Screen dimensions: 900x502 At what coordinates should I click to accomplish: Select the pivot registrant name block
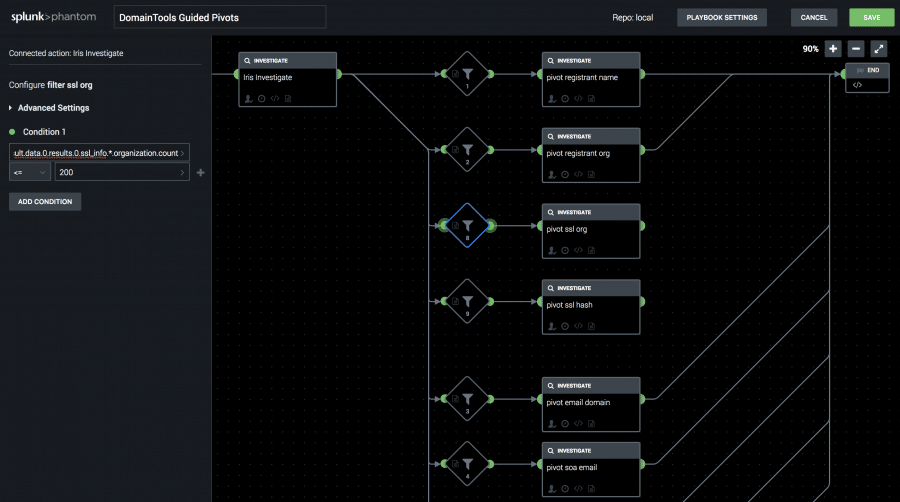(x=591, y=79)
